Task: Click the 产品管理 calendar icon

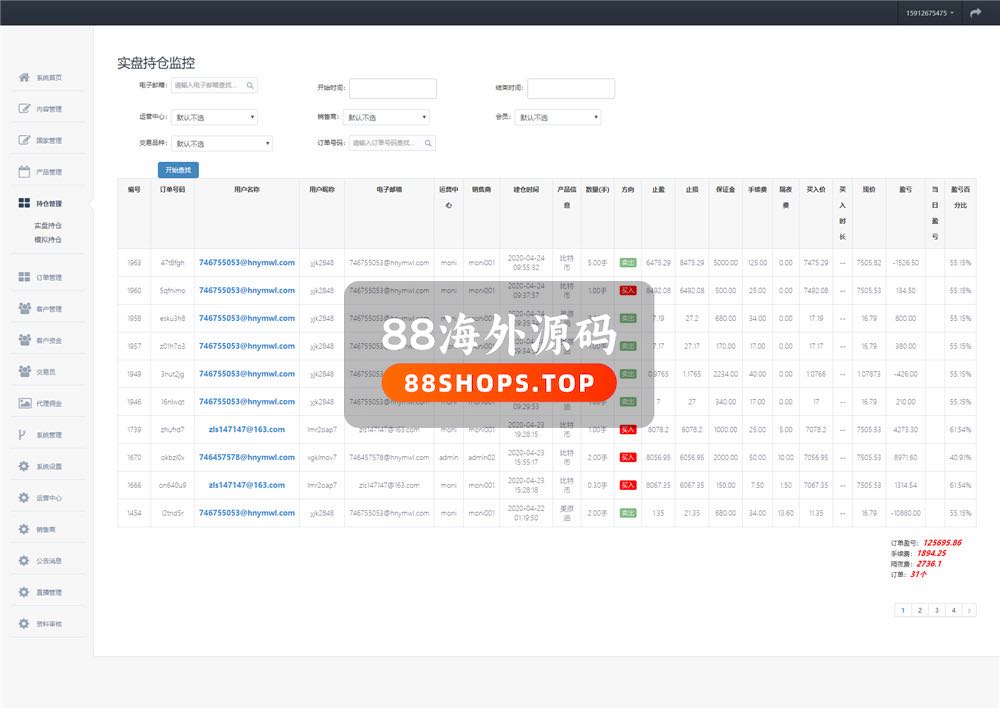Action: pyautogui.click(x=24, y=172)
